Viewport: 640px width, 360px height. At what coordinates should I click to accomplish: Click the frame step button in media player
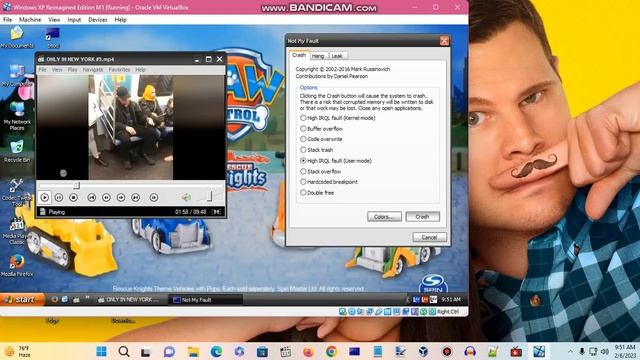coord(154,198)
